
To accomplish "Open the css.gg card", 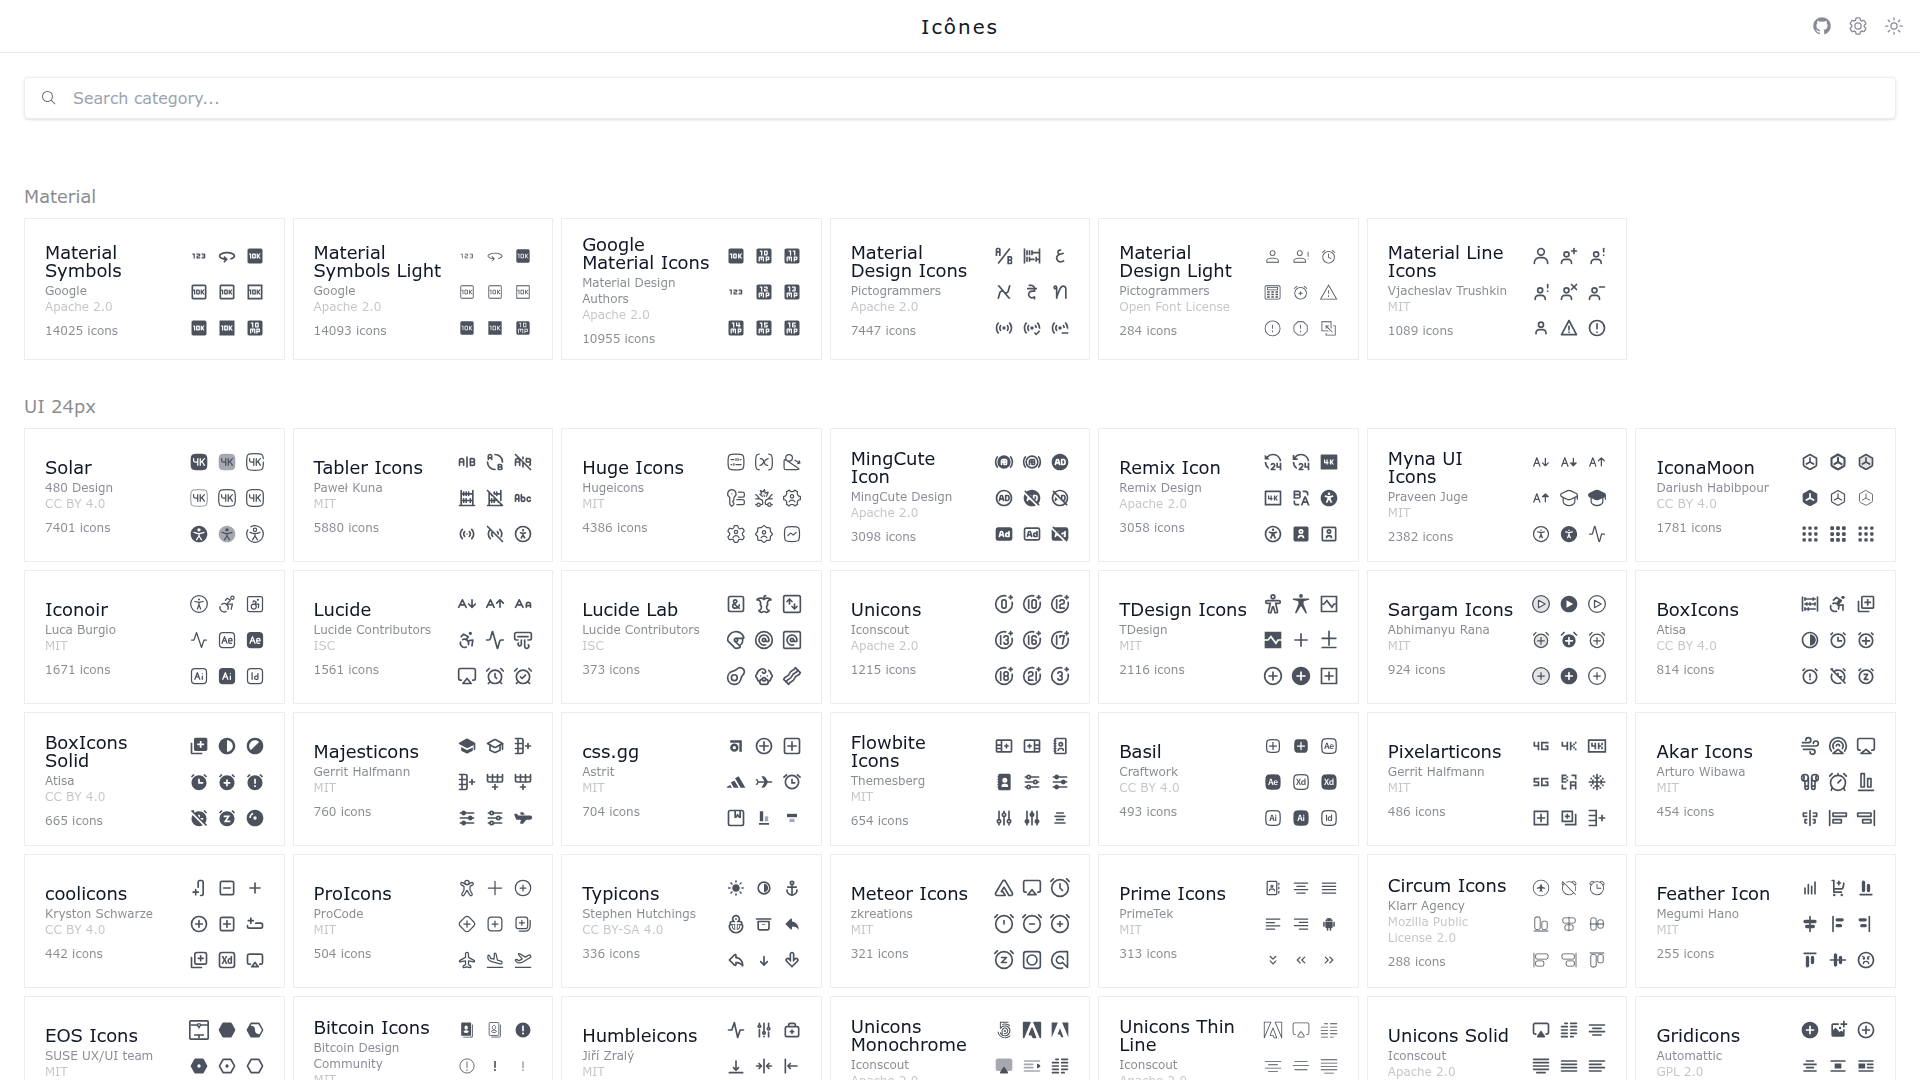I will [691, 779].
